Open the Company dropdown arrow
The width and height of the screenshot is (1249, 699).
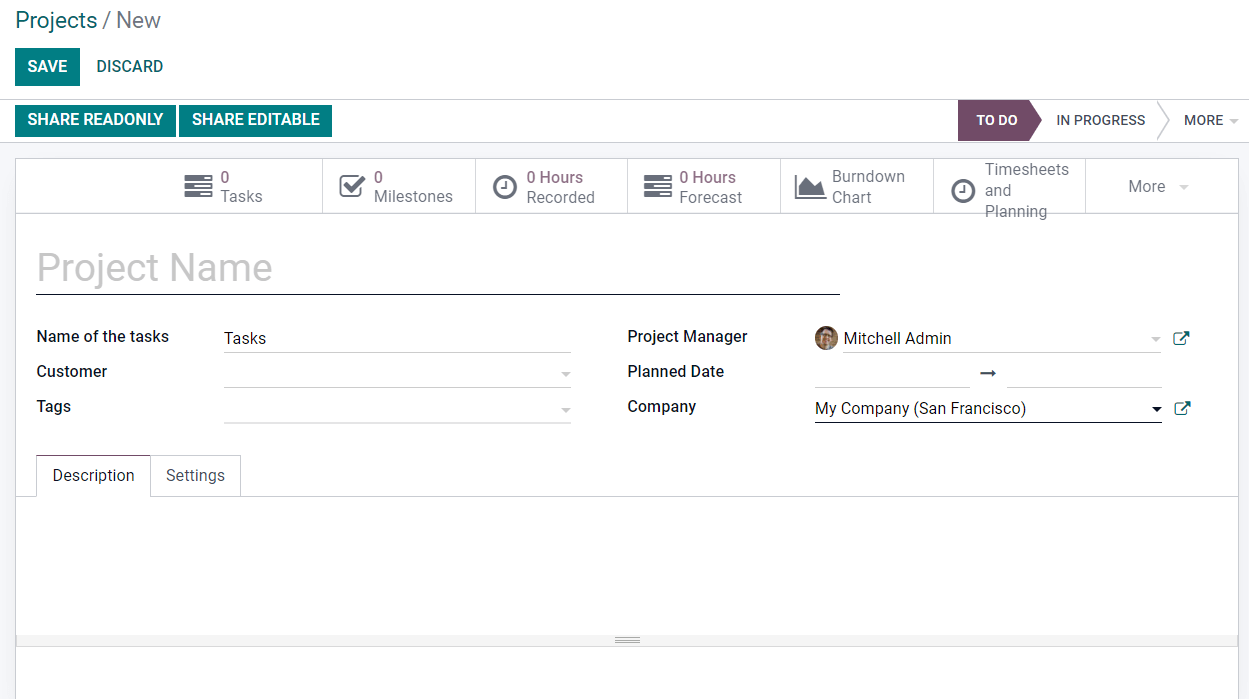click(1156, 409)
